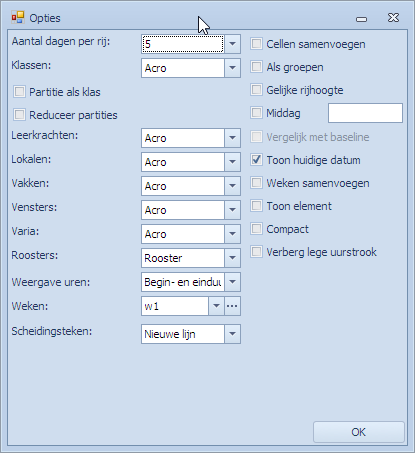Enable Partitie als klas checkbox
This screenshot has height=453, width=415.
[x=19, y=92]
